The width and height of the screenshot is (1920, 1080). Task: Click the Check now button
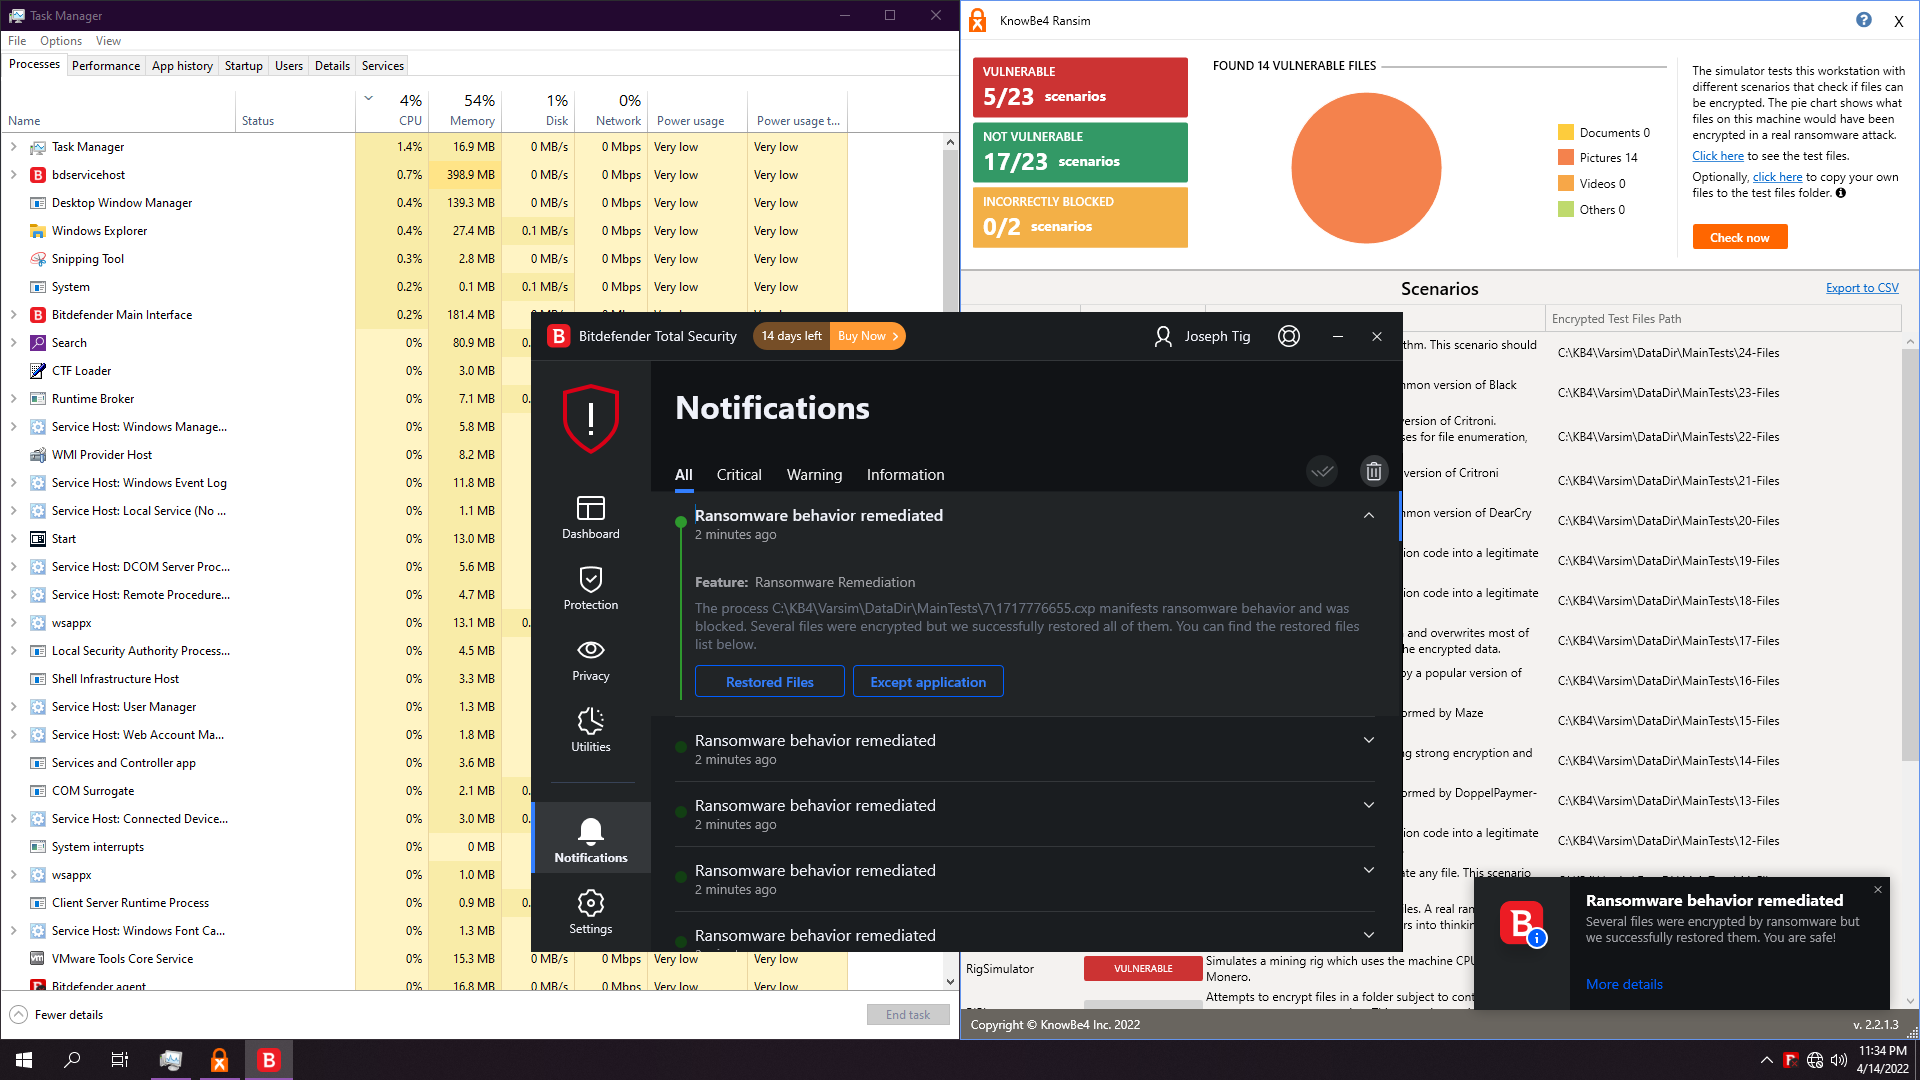(1739, 237)
